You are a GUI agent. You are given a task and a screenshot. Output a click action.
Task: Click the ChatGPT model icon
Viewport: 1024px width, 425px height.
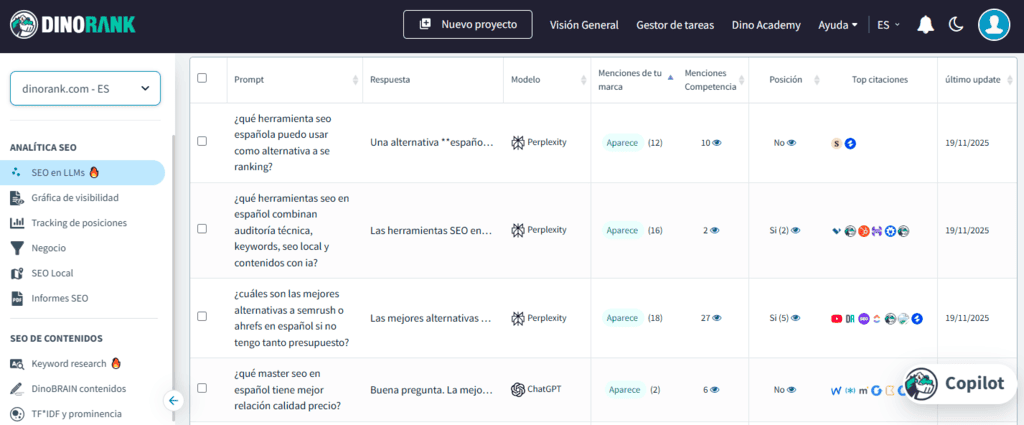pos(517,389)
